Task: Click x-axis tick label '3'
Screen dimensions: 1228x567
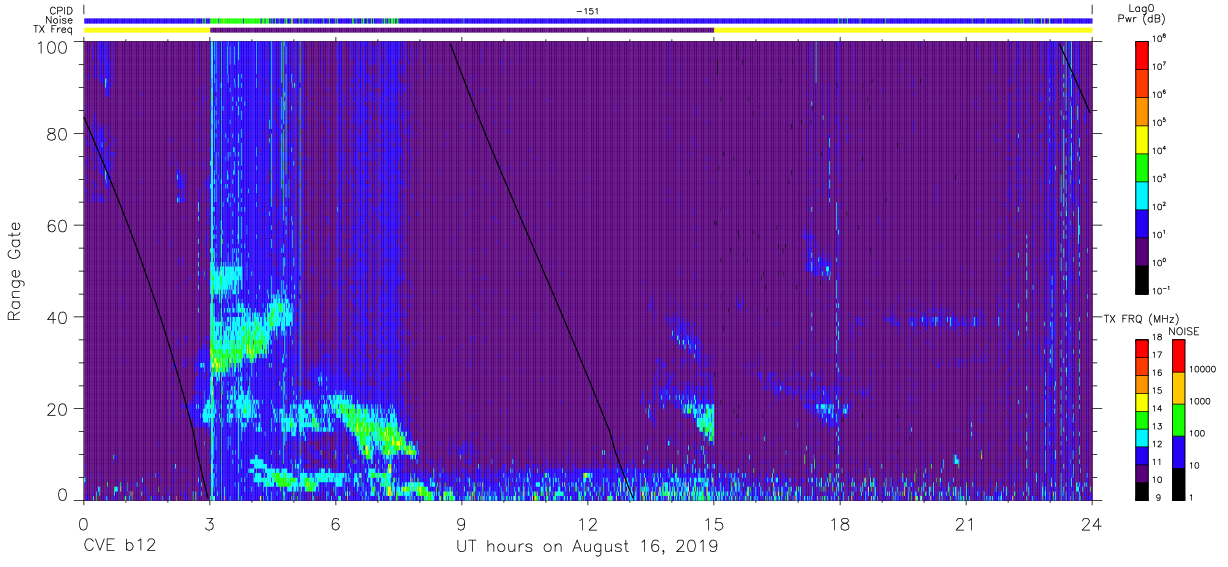Action: tap(209, 524)
